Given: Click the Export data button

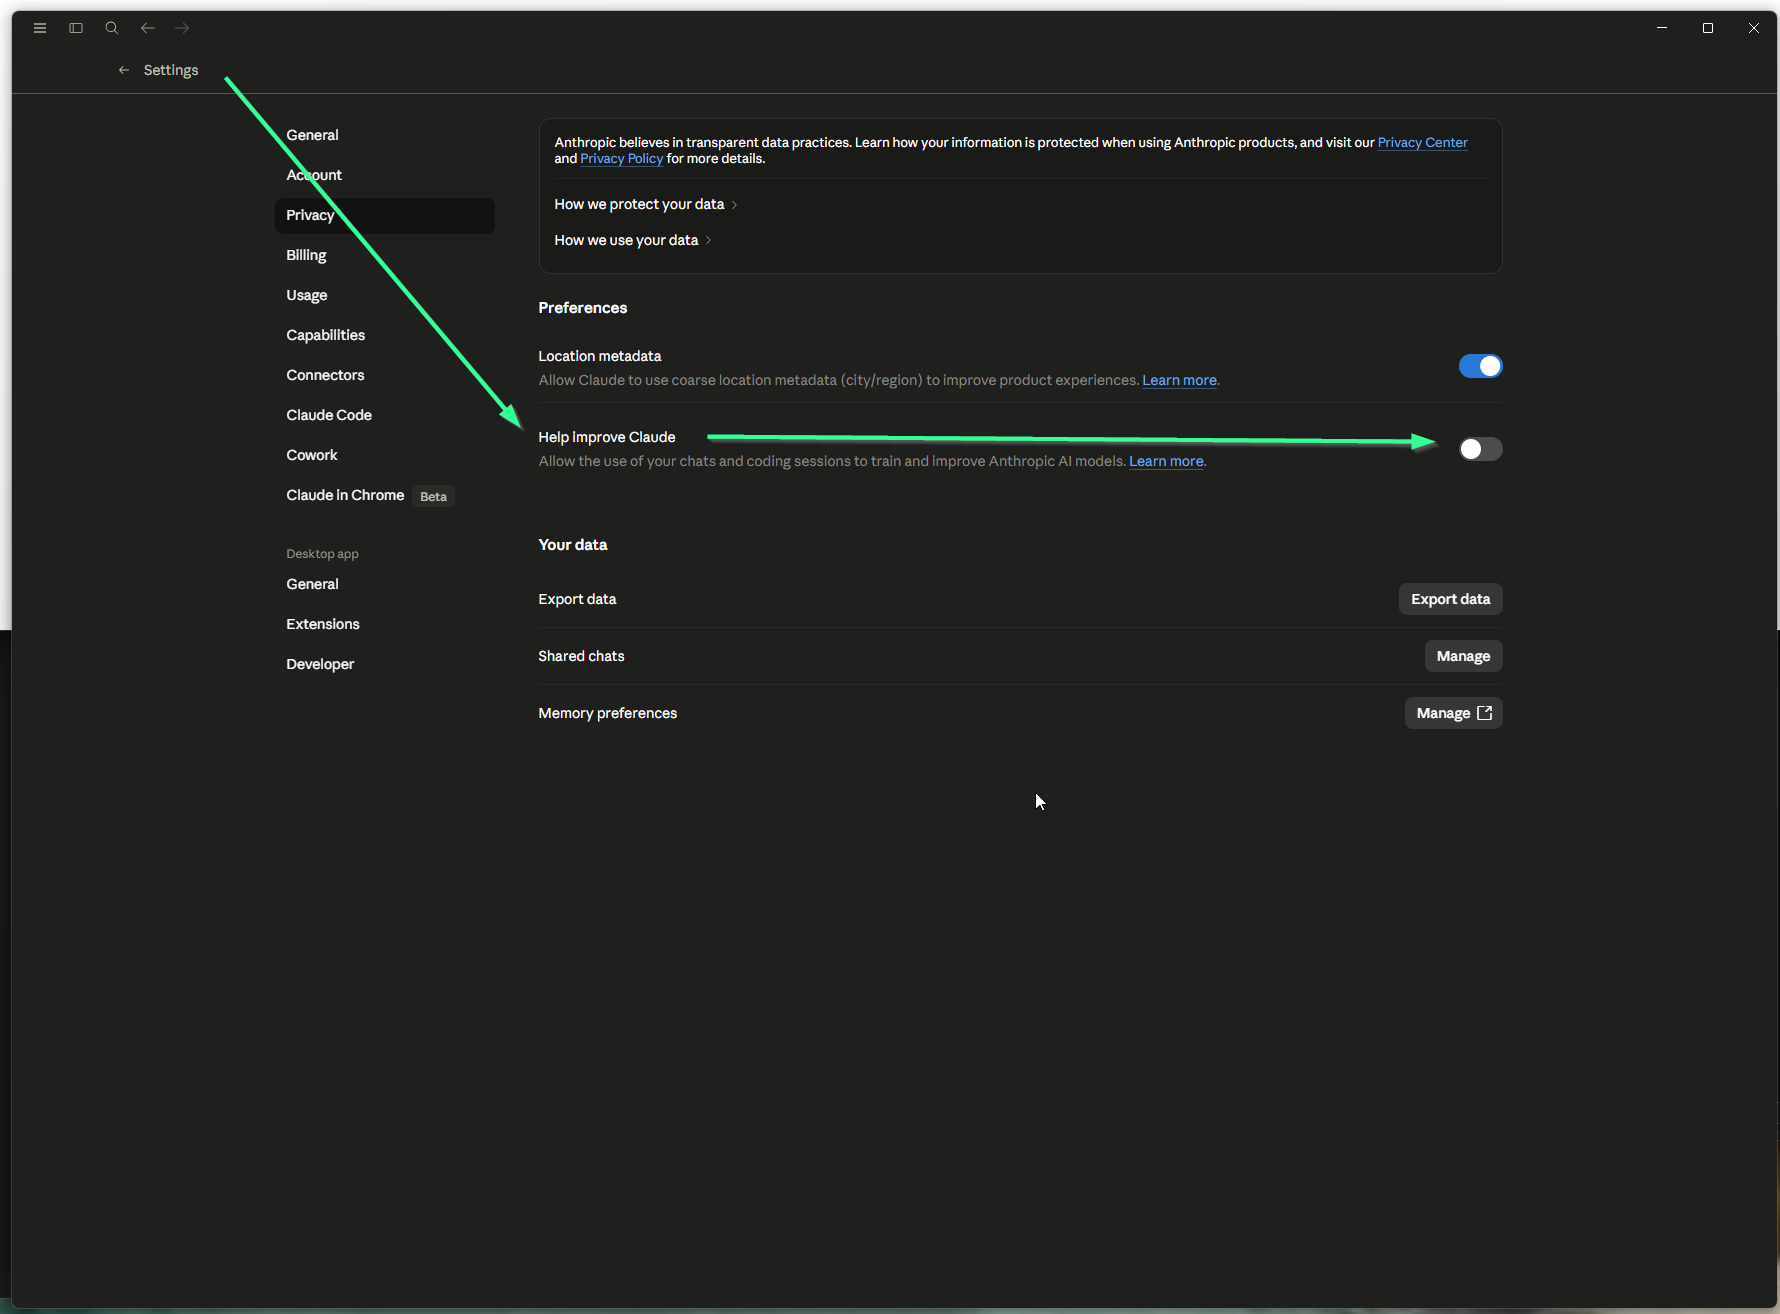Looking at the screenshot, I should 1450,599.
